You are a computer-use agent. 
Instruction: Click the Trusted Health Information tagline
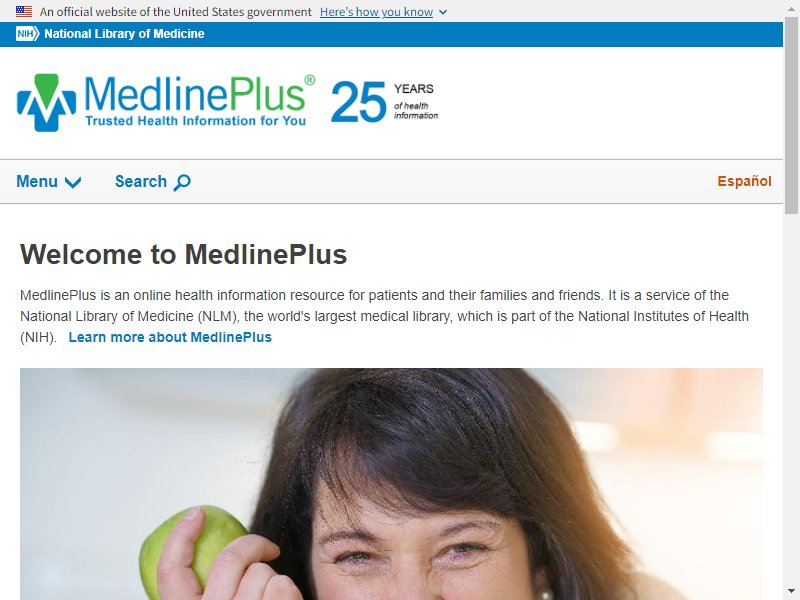195,121
